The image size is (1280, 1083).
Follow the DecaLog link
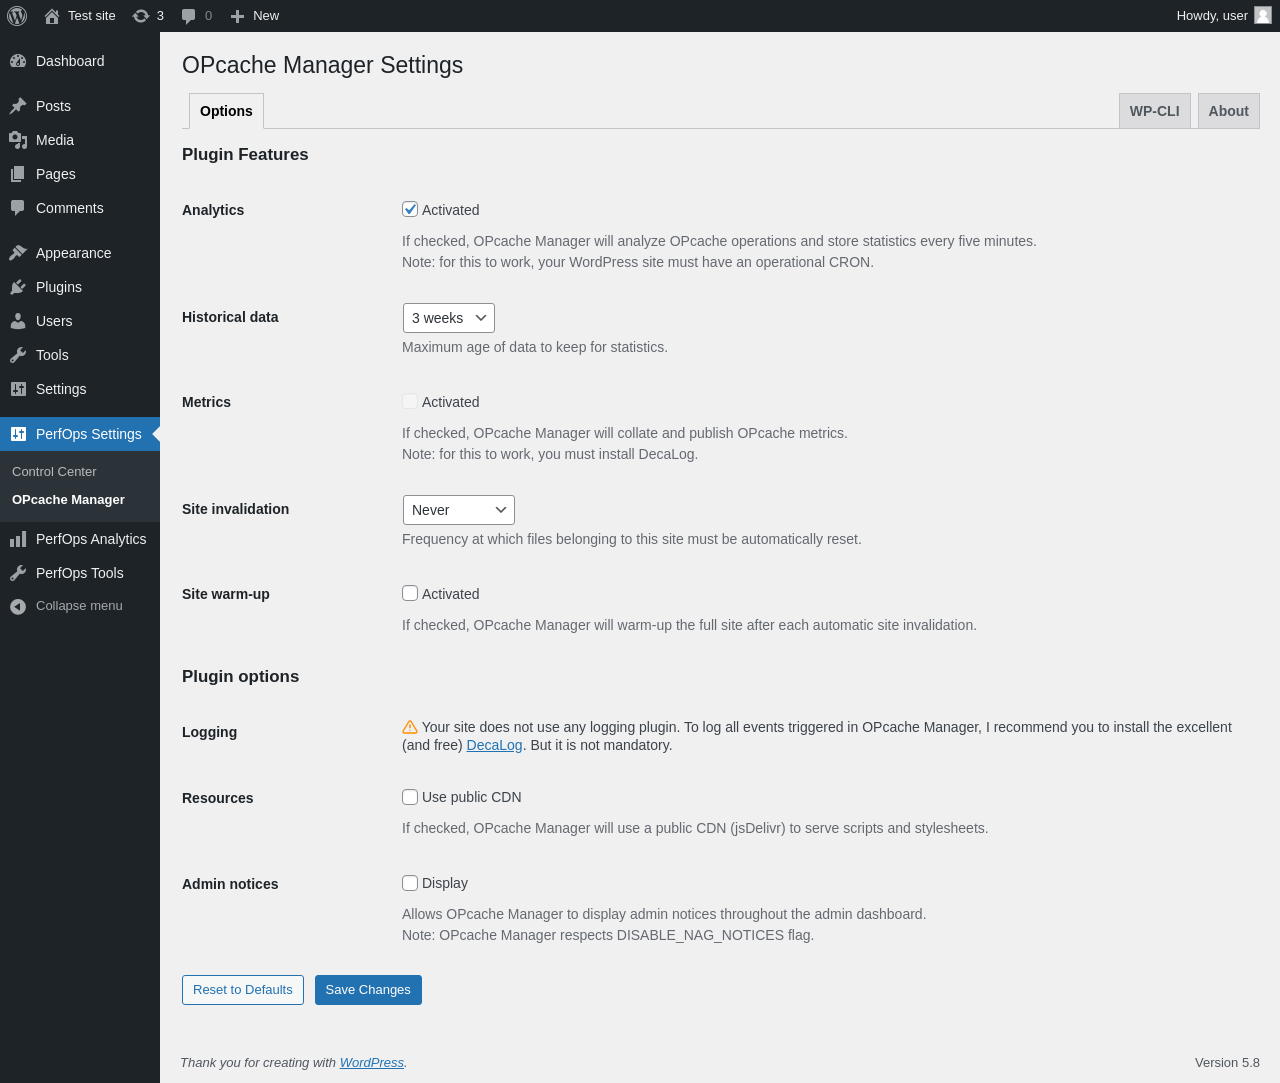pos(494,745)
